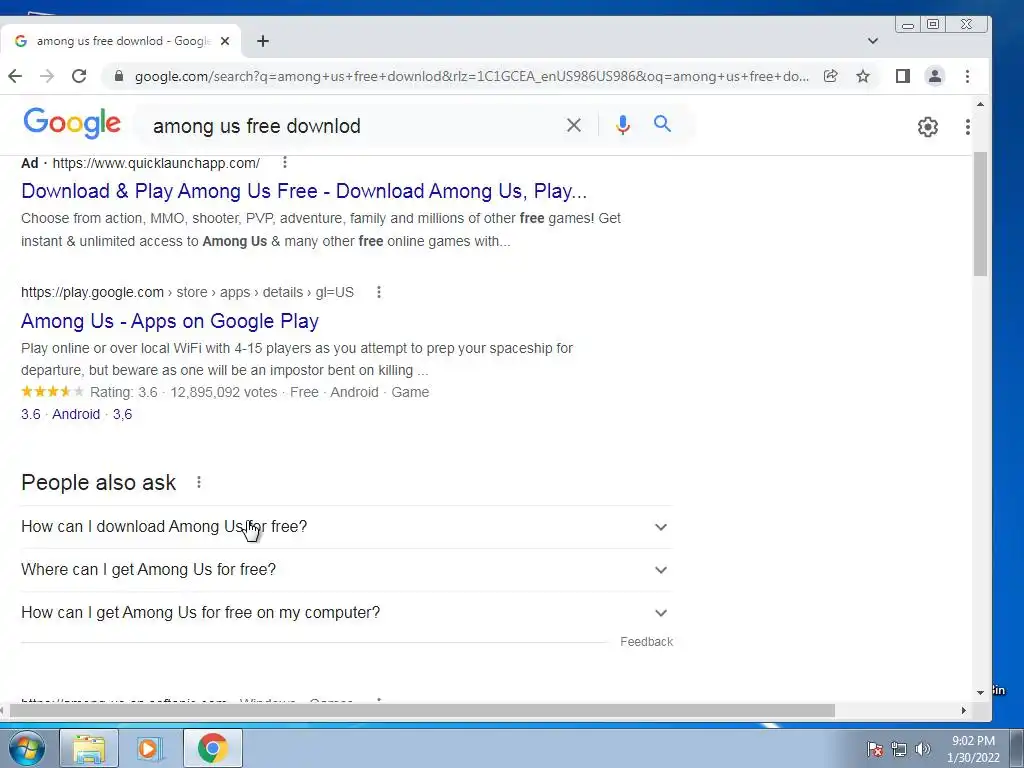Screen dimensions: 1024x768
Task: Start voice search with the microphone
Action: coord(623,125)
